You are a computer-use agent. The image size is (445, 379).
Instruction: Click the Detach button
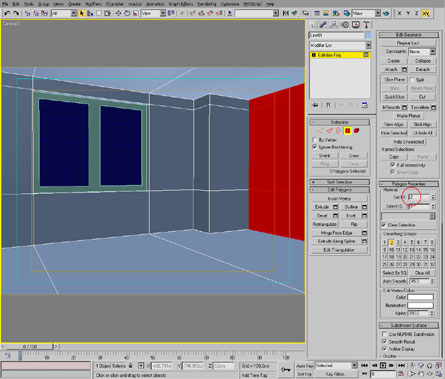coord(423,69)
